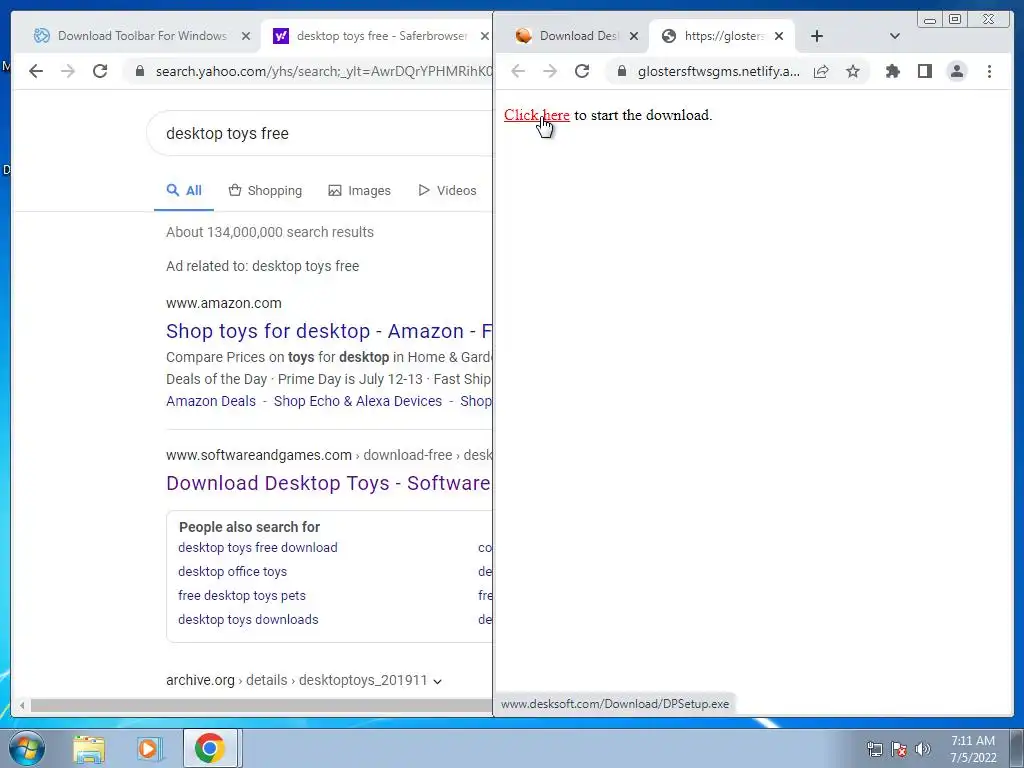The height and width of the screenshot is (768, 1024).
Task: Open the Amazon Deals sublink
Action: pyautogui.click(x=211, y=401)
